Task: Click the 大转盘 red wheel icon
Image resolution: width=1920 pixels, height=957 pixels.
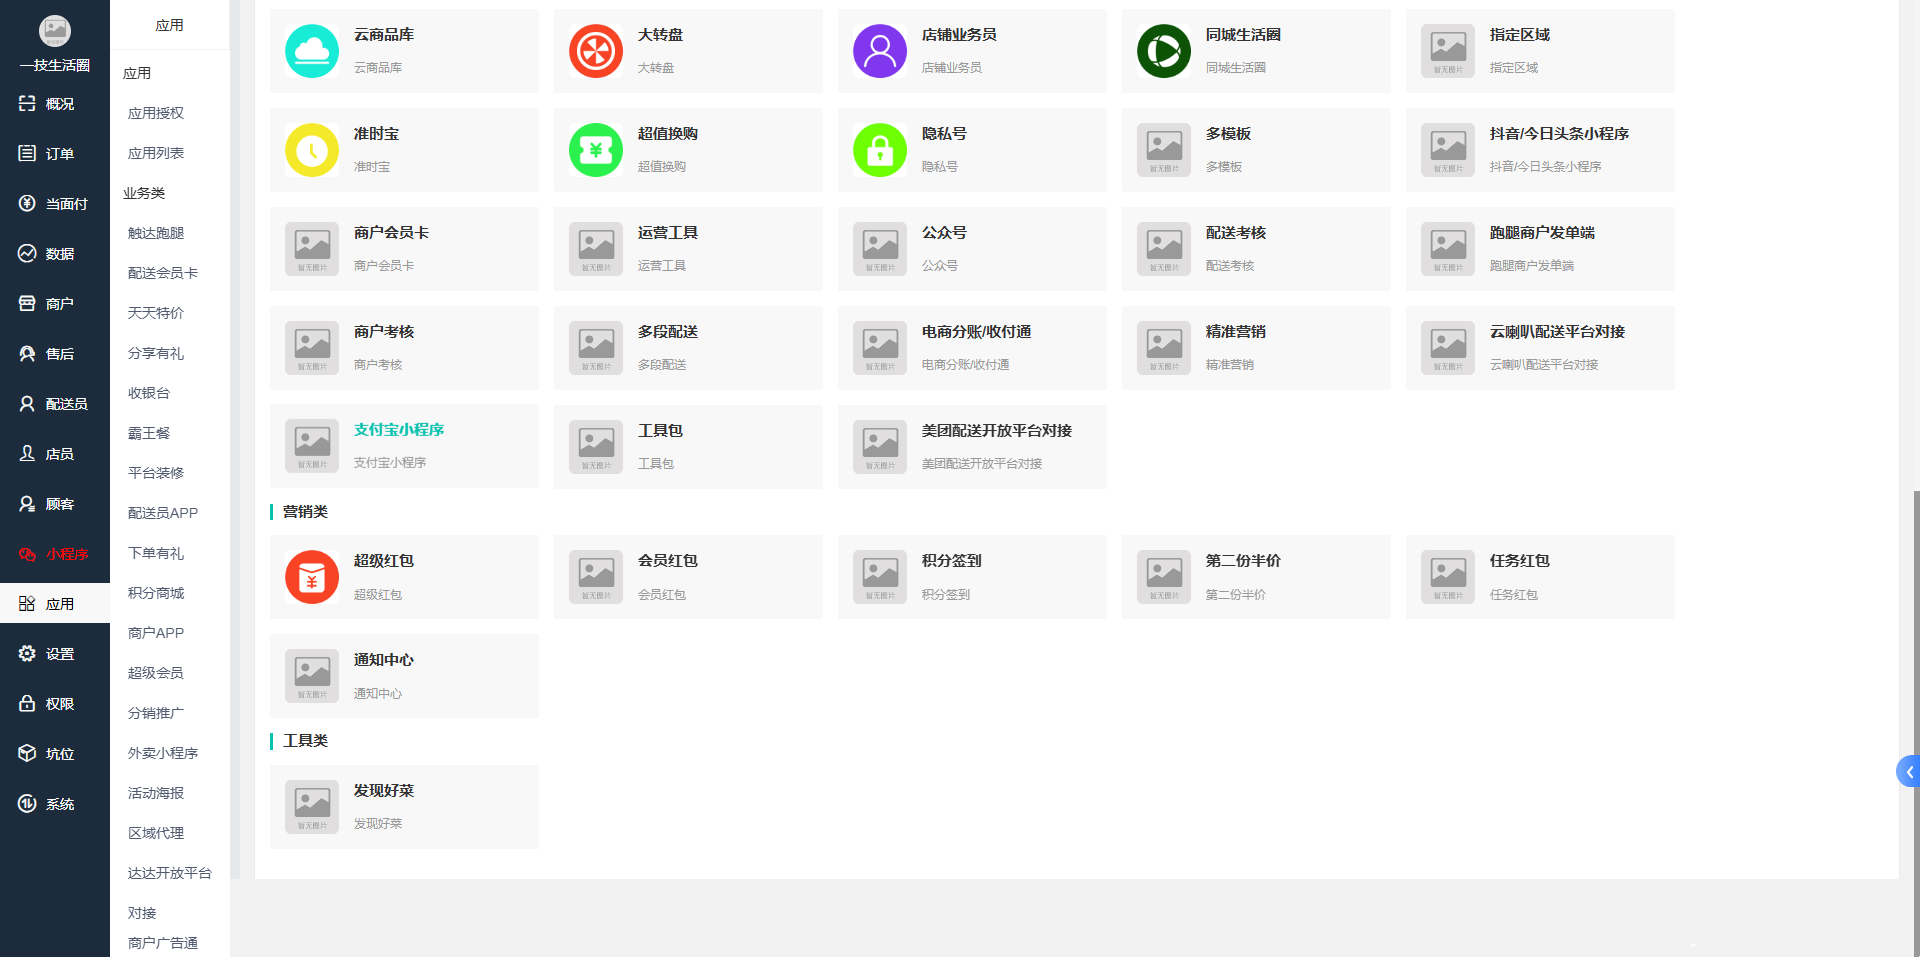Action: (x=596, y=51)
